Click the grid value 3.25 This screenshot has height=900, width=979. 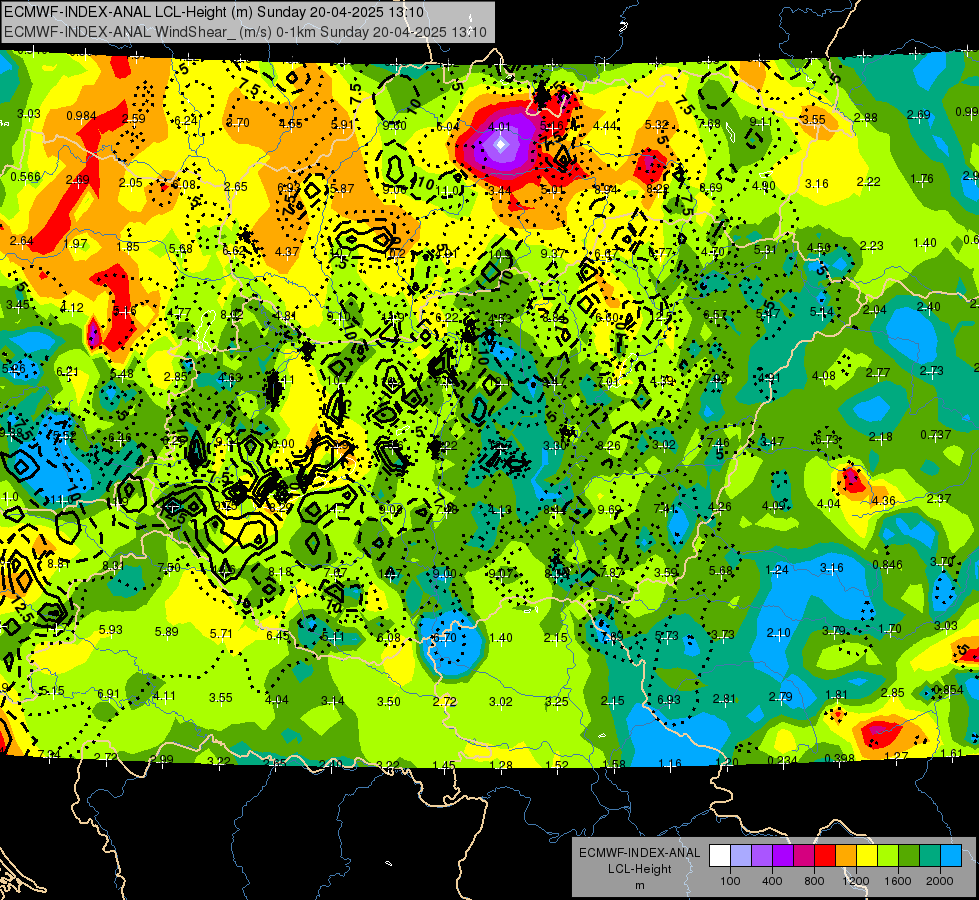click(x=556, y=701)
